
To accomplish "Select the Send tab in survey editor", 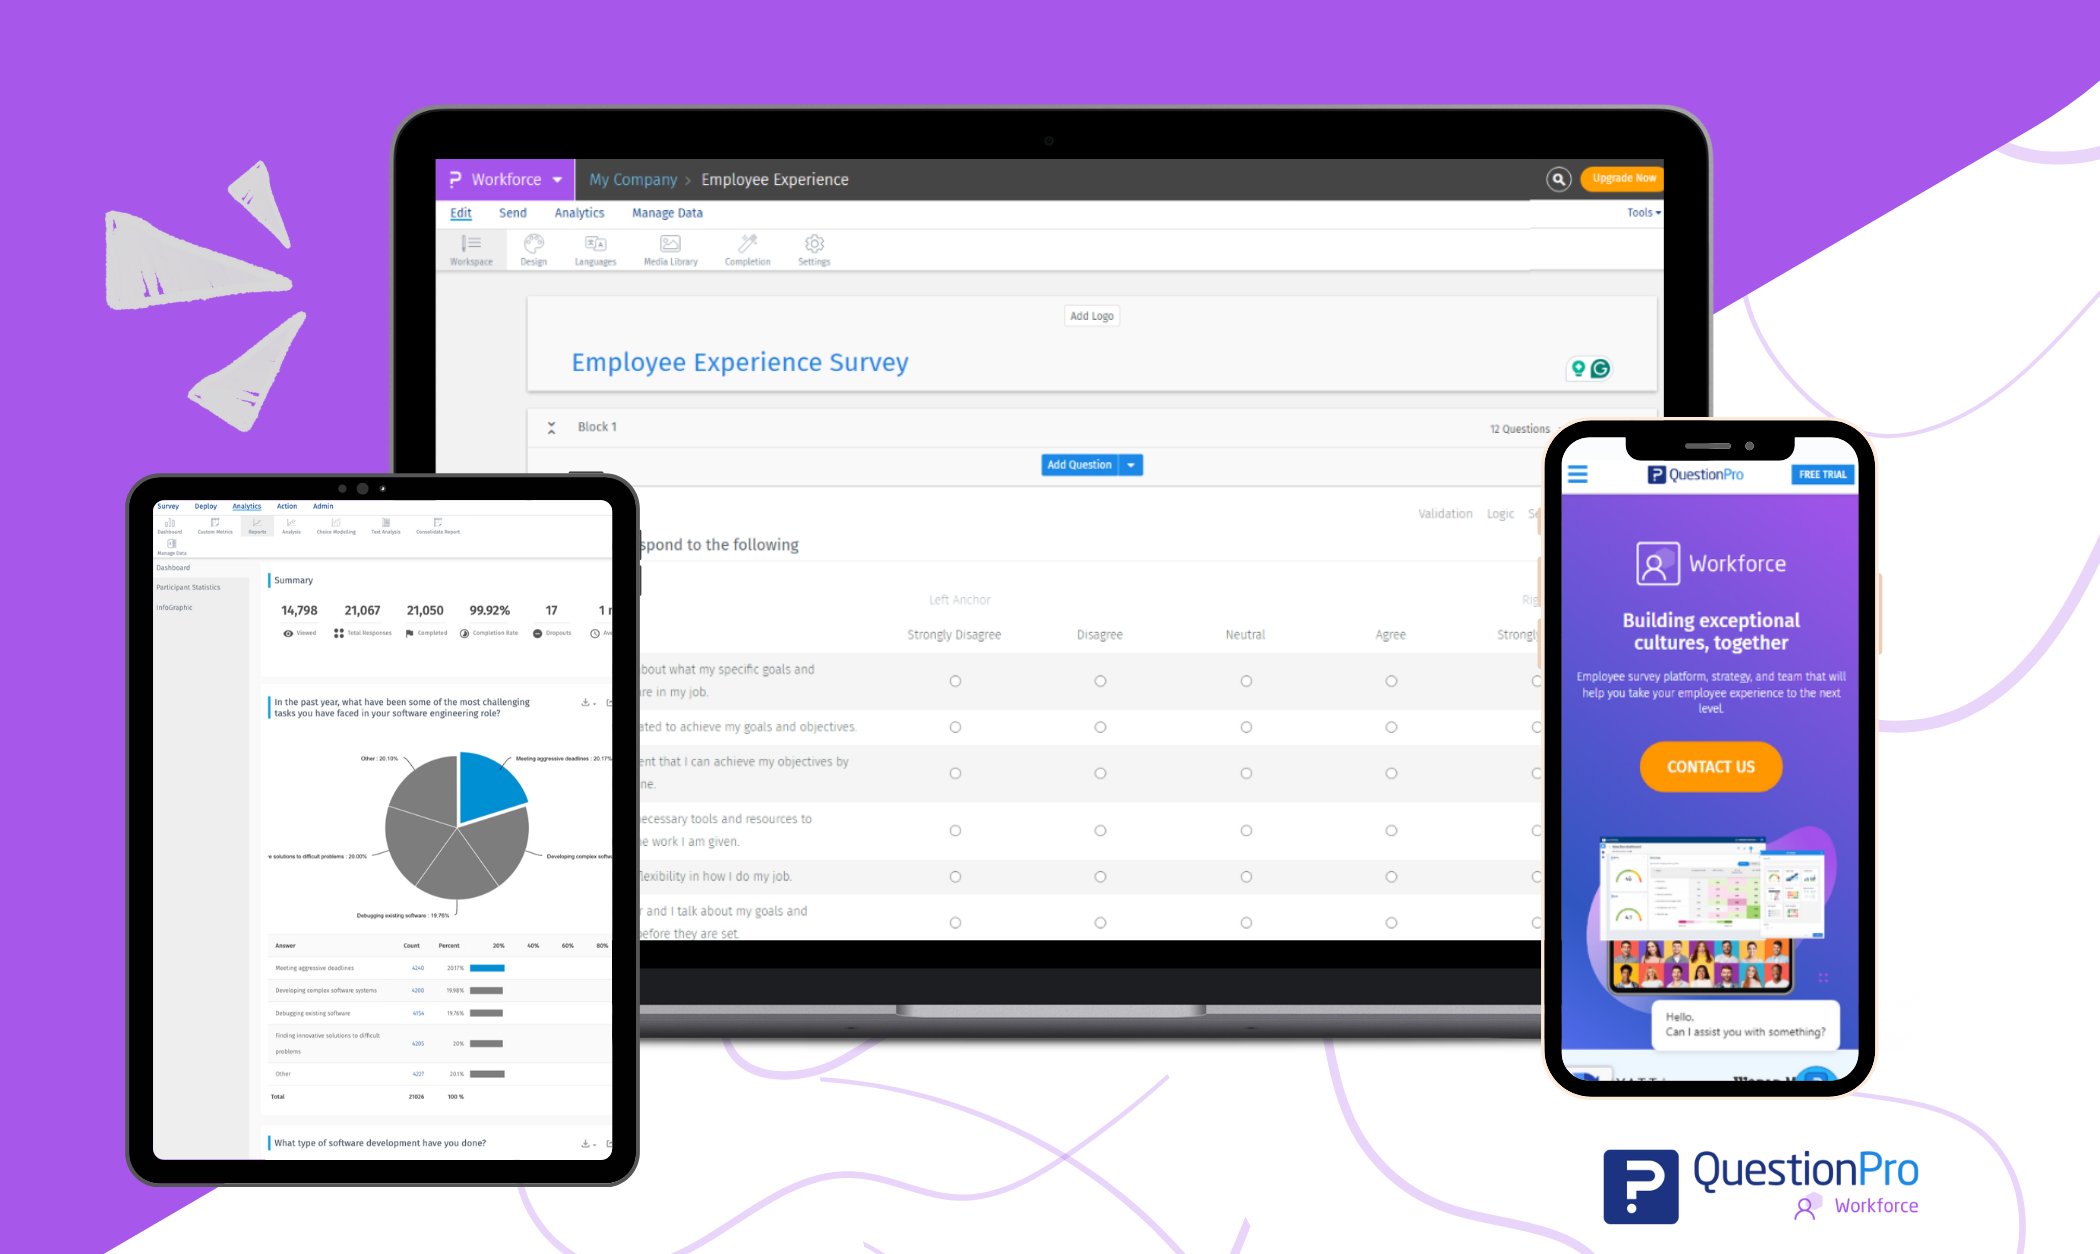I will pos(512,213).
